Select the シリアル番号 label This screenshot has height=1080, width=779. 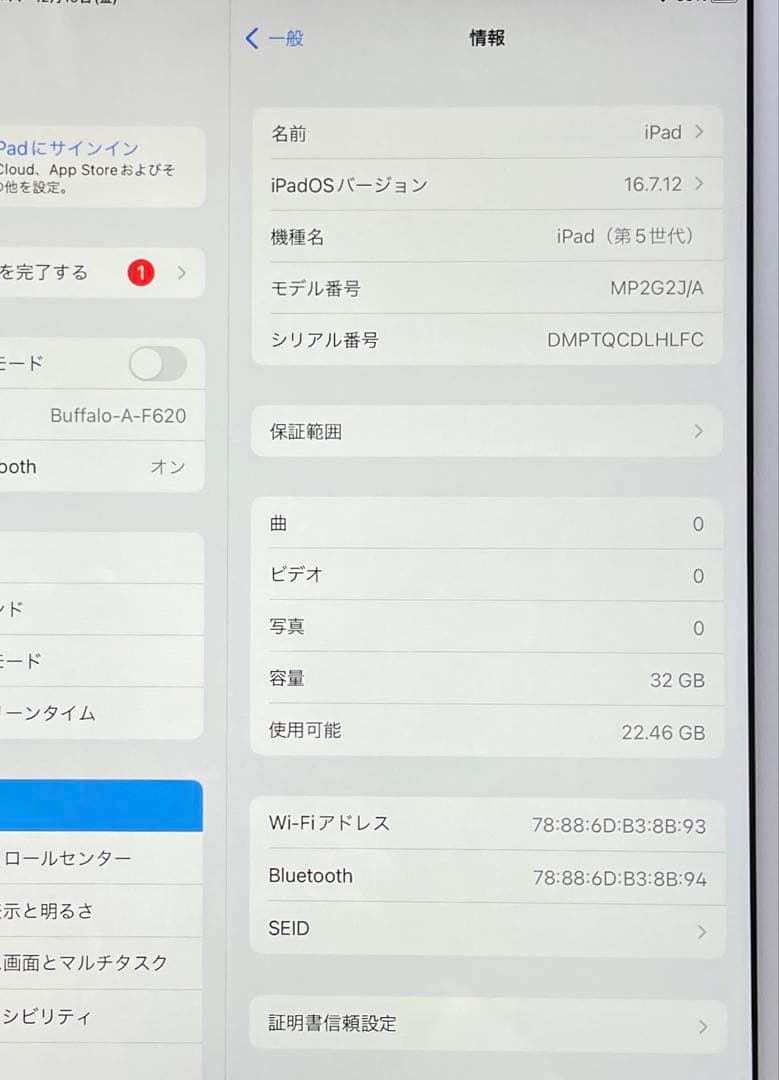coord(324,340)
